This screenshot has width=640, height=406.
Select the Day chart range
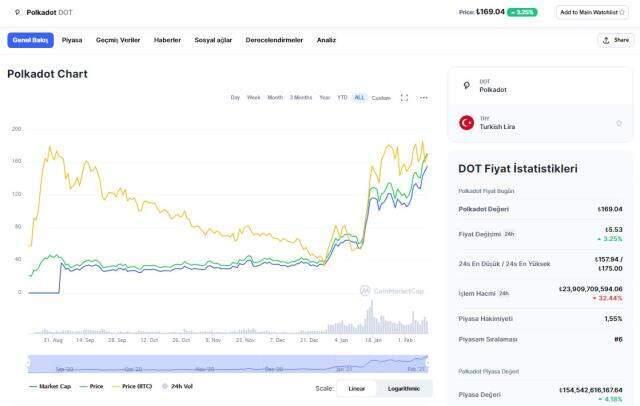(x=235, y=98)
